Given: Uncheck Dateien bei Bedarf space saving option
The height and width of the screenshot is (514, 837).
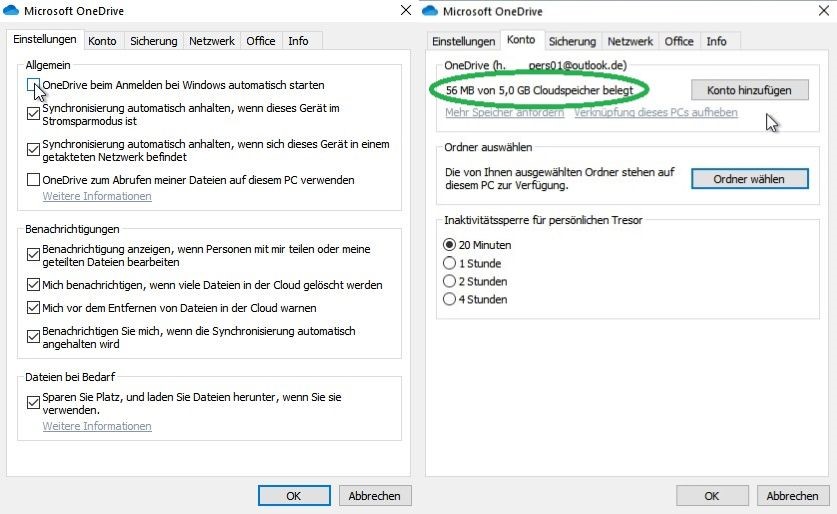Looking at the screenshot, I should click(33, 403).
